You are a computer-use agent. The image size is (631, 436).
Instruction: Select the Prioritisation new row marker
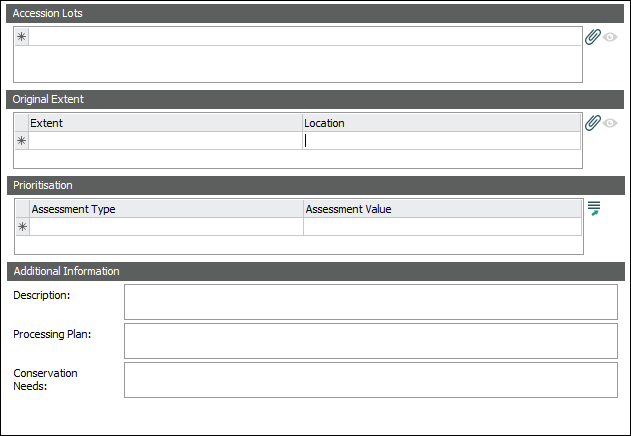(x=23, y=227)
